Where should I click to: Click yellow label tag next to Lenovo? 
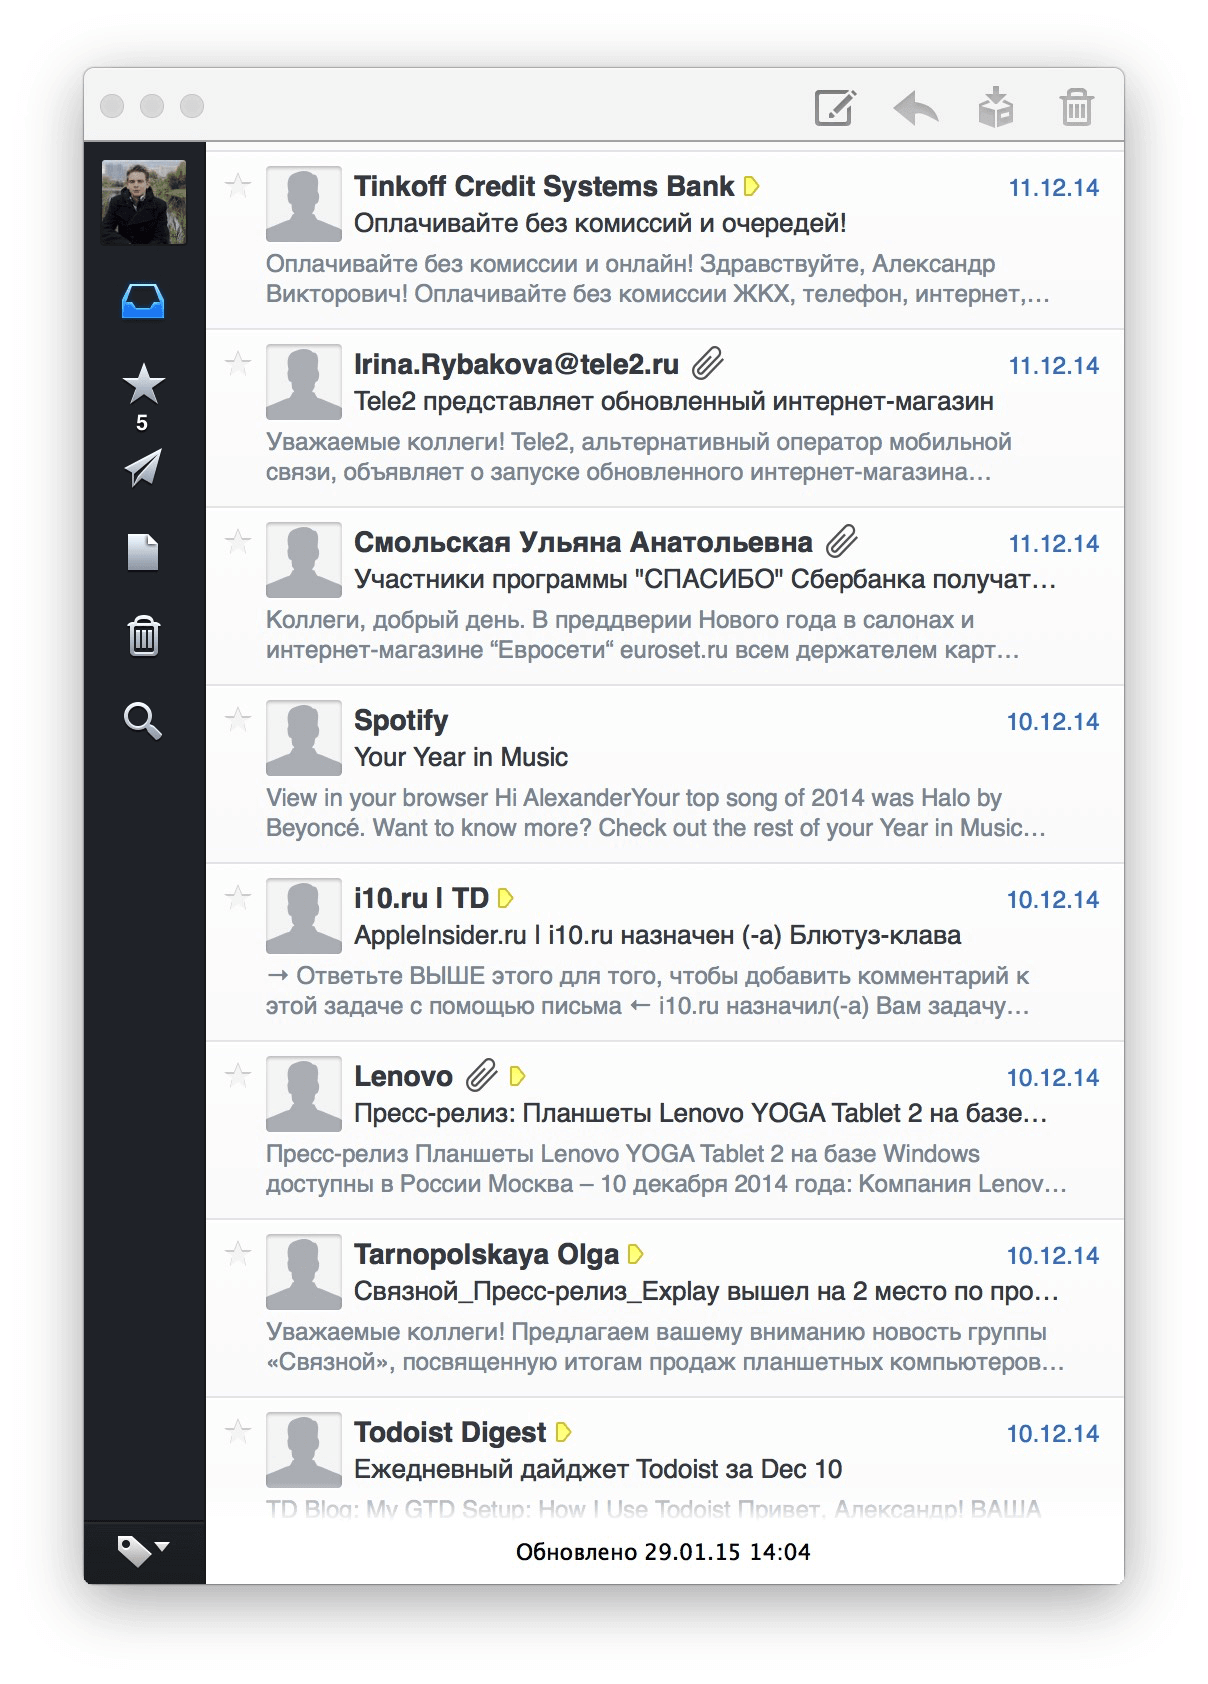517,1076
